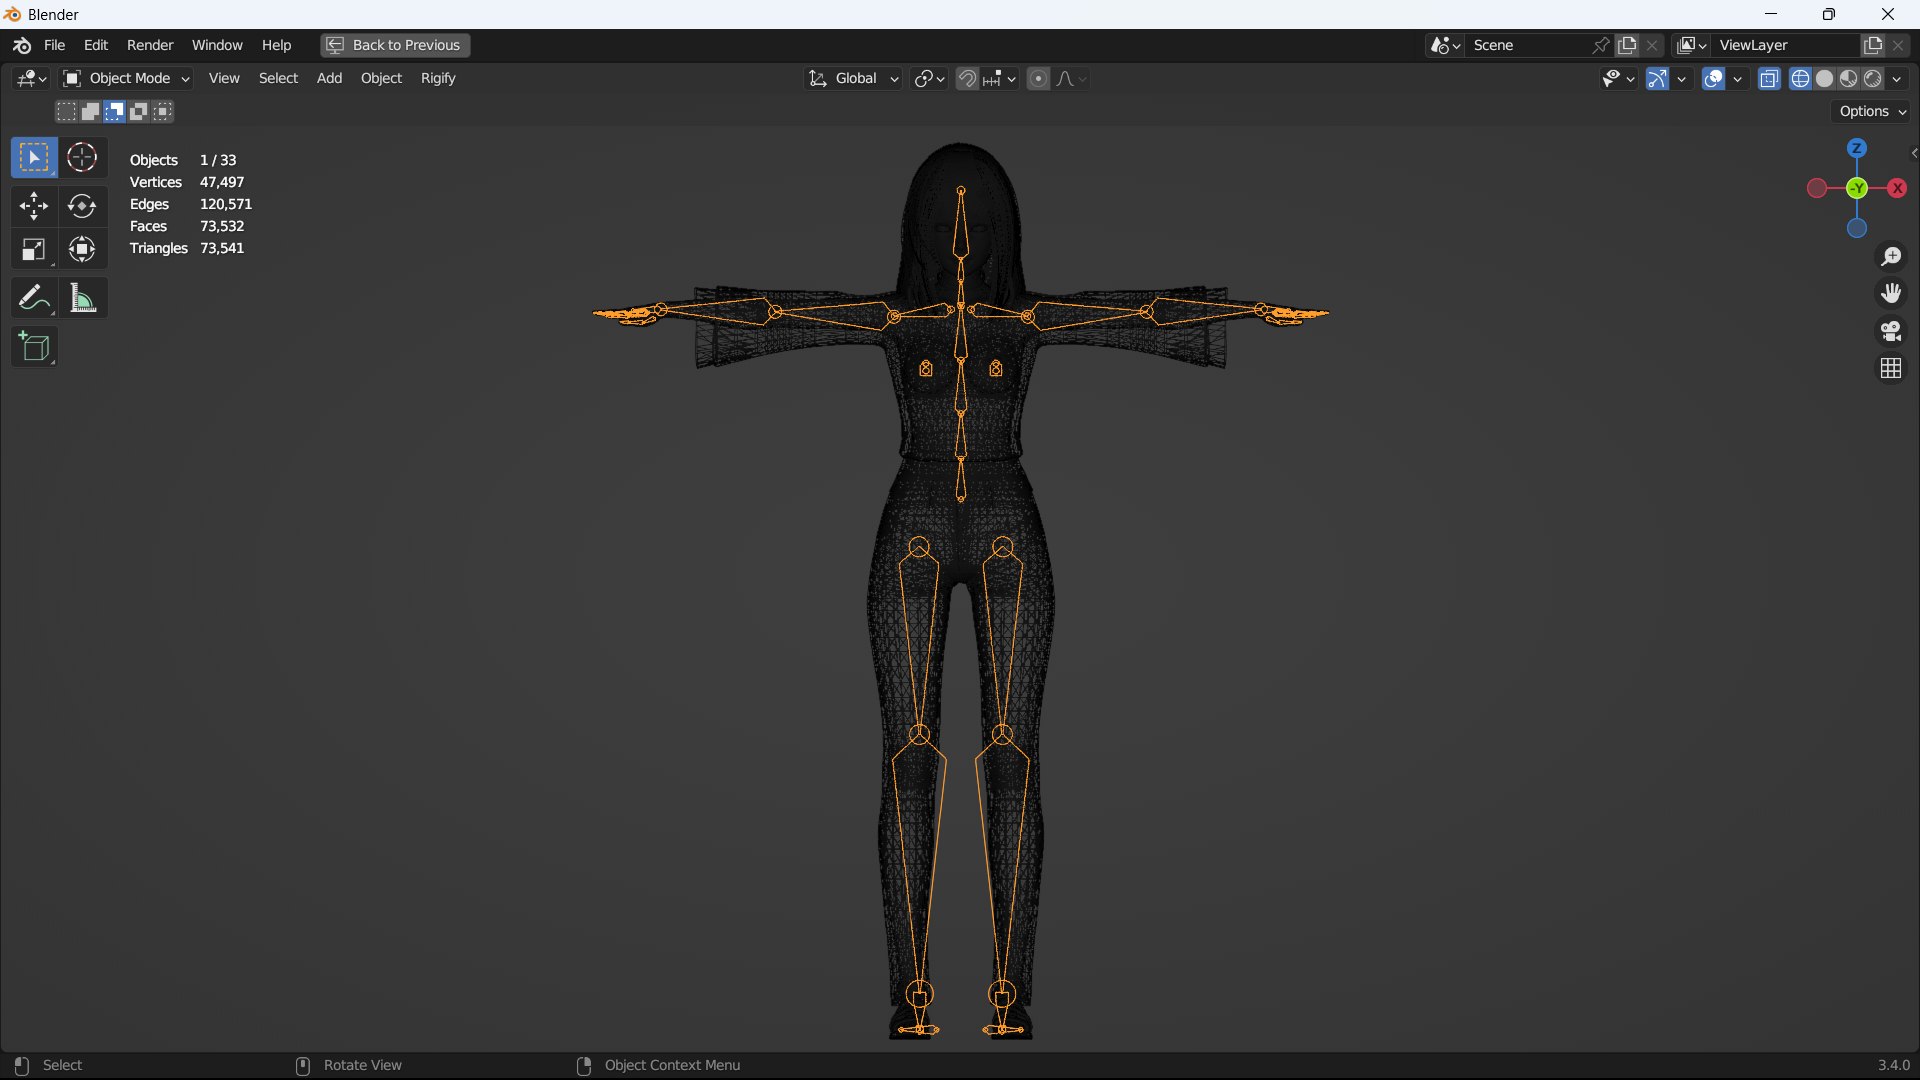Toggle proportional editing
The height and width of the screenshot is (1080, 1920).
click(x=1038, y=78)
